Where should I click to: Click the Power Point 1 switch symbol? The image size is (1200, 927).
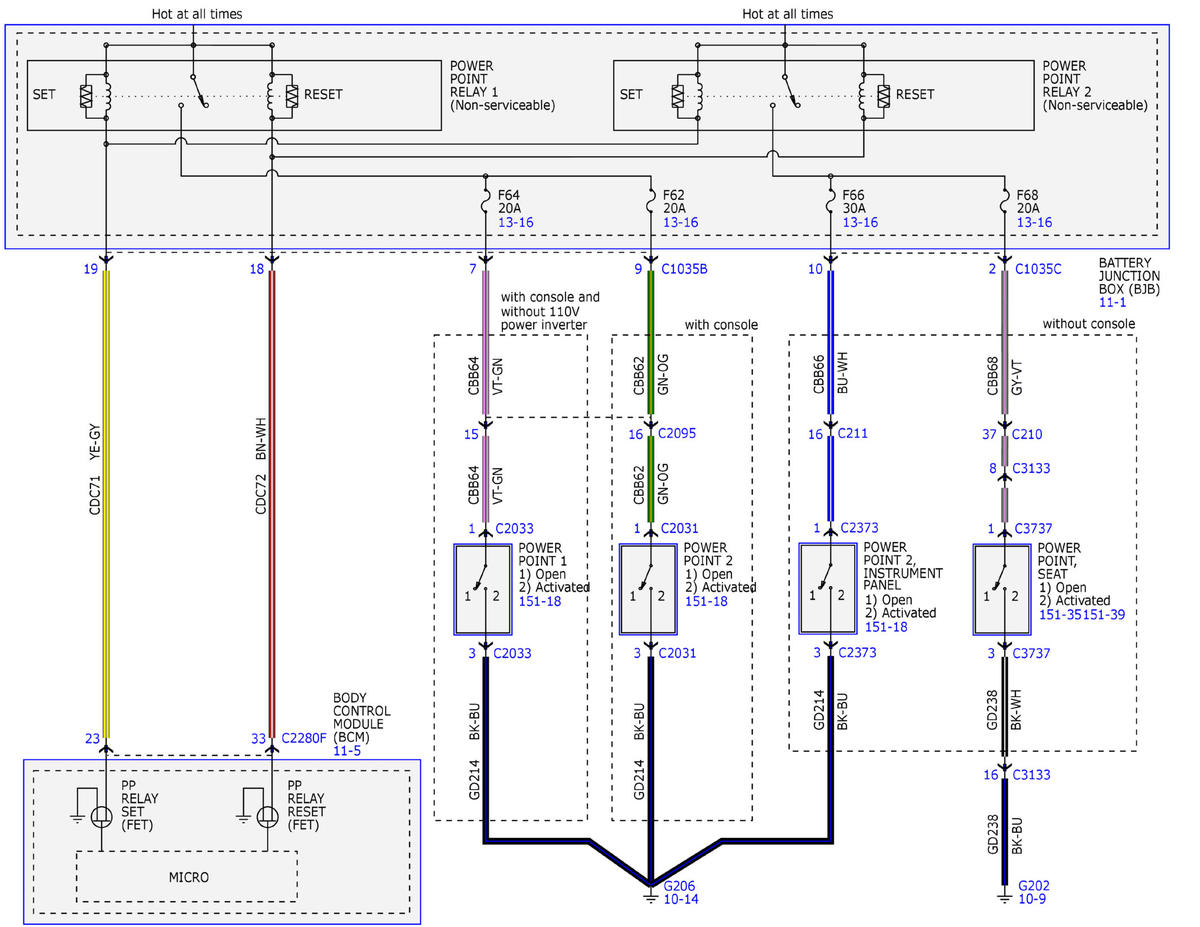click(x=485, y=589)
